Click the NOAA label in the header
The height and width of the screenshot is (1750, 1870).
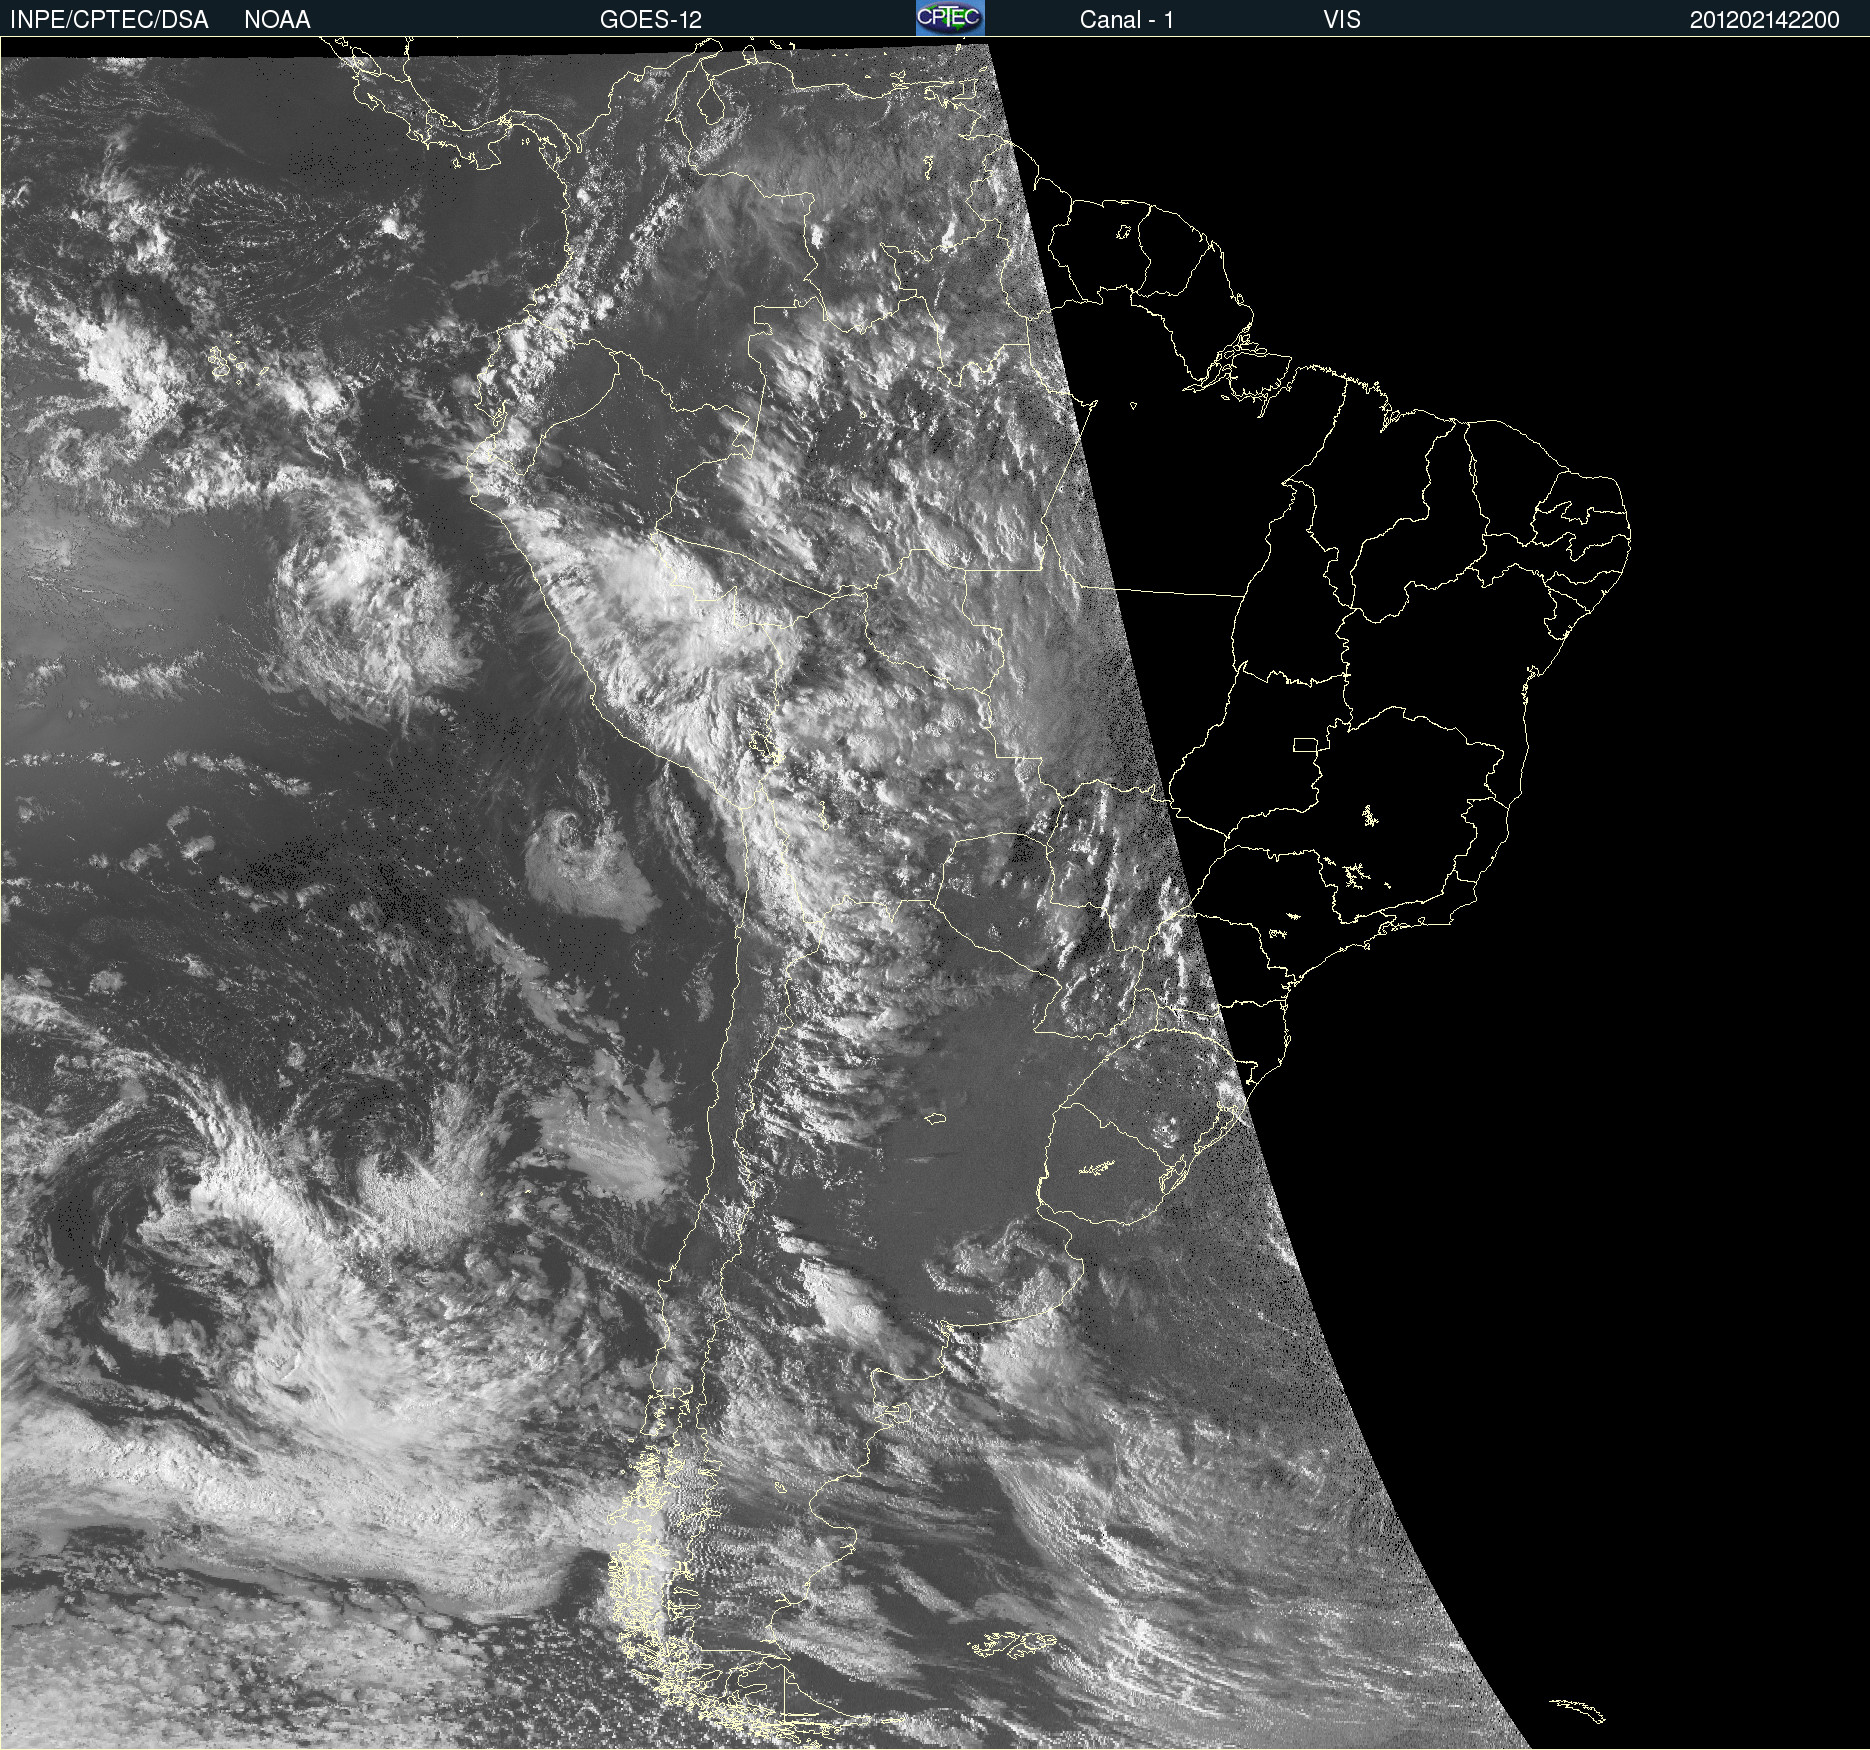[277, 20]
